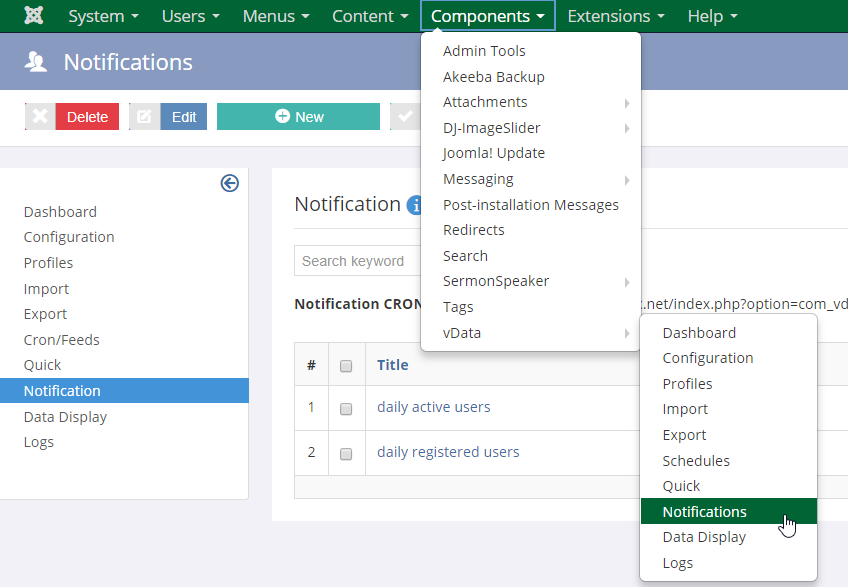Toggle the select-all checkbox in table header
The image size is (848, 587).
coord(346,366)
